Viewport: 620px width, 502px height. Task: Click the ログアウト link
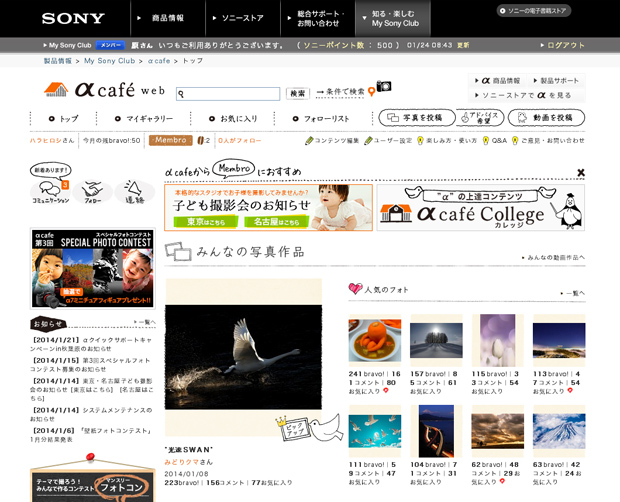coord(565,45)
